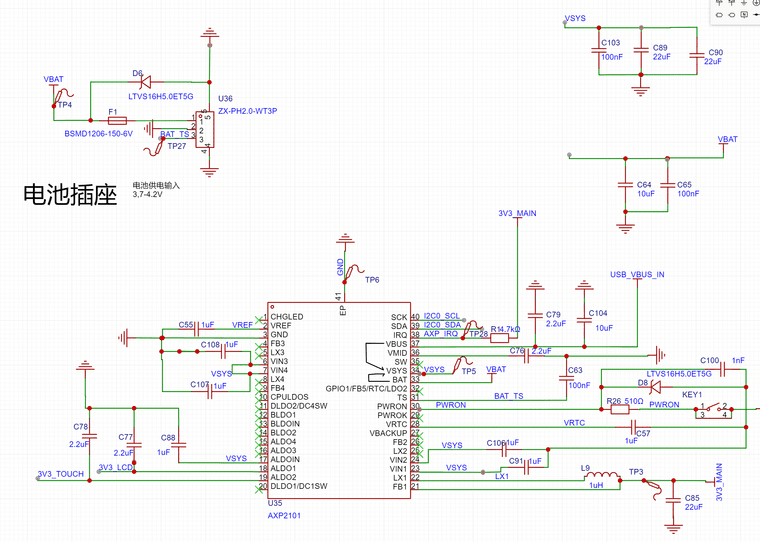Select the F1 designator label

[x=112, y=112]
